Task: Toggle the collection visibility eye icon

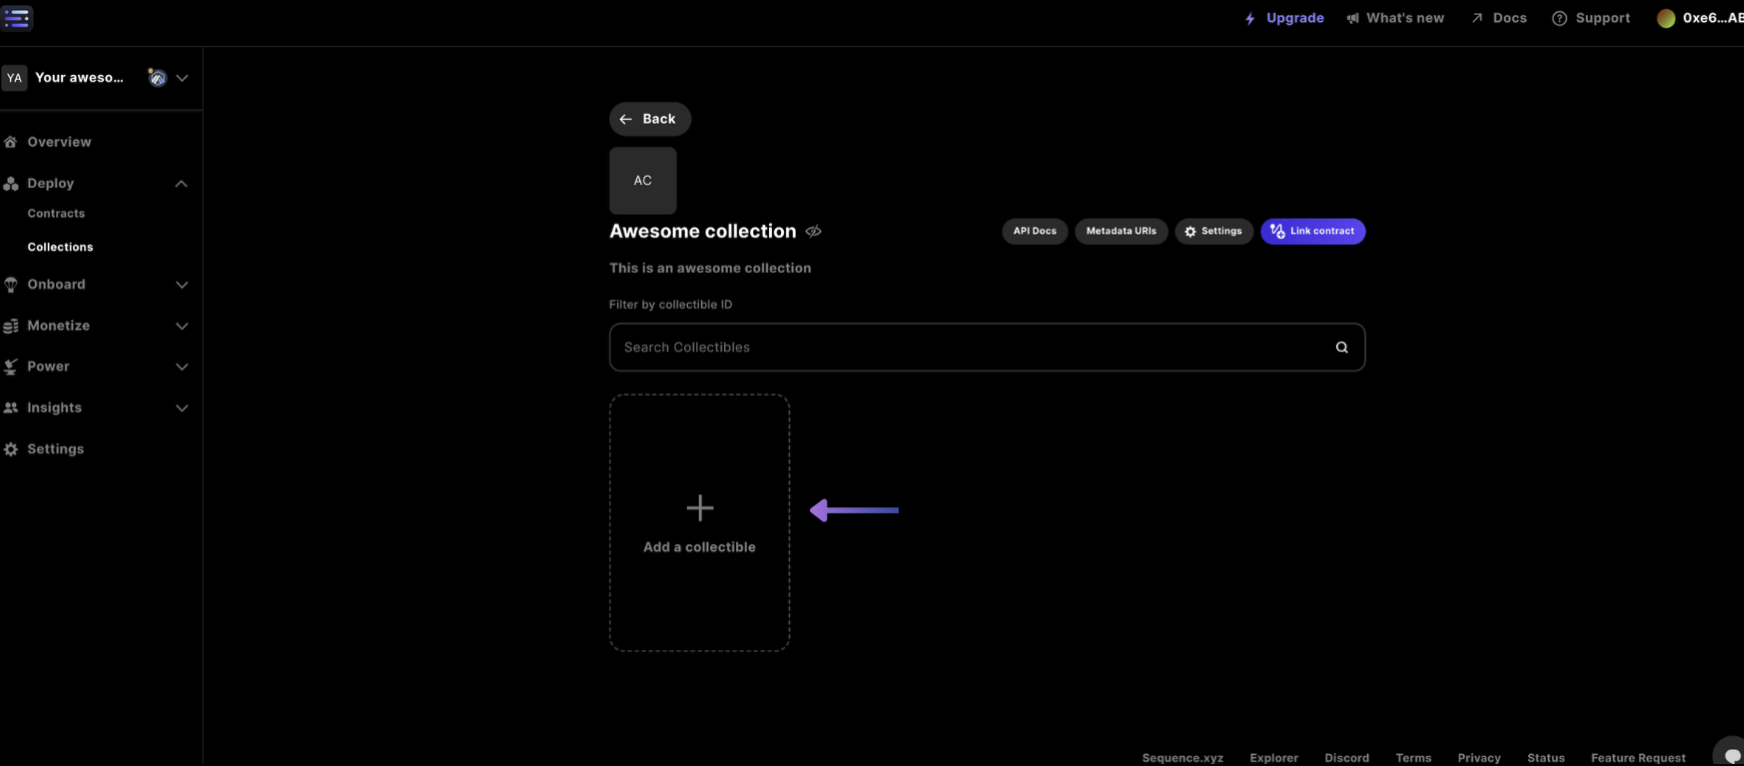Action: click(814, 232)
